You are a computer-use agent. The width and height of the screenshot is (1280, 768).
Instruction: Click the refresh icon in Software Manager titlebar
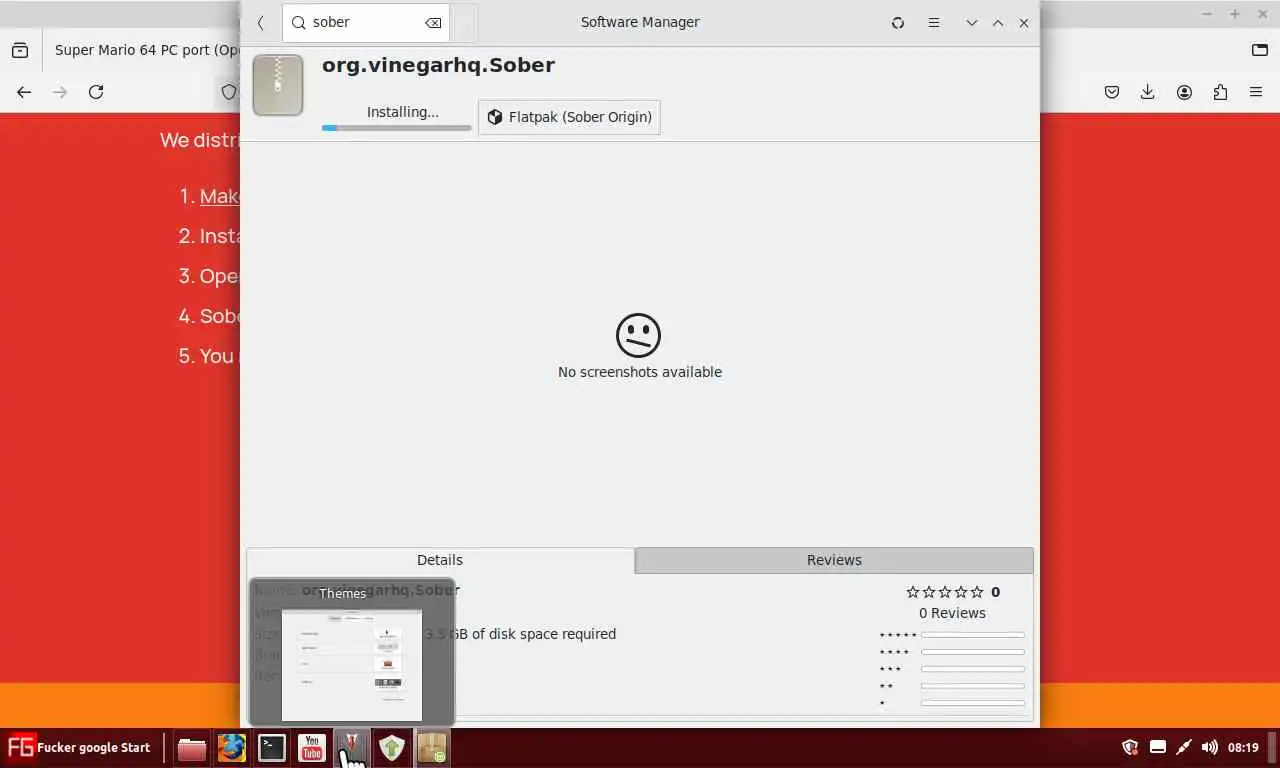click(898, 22)
